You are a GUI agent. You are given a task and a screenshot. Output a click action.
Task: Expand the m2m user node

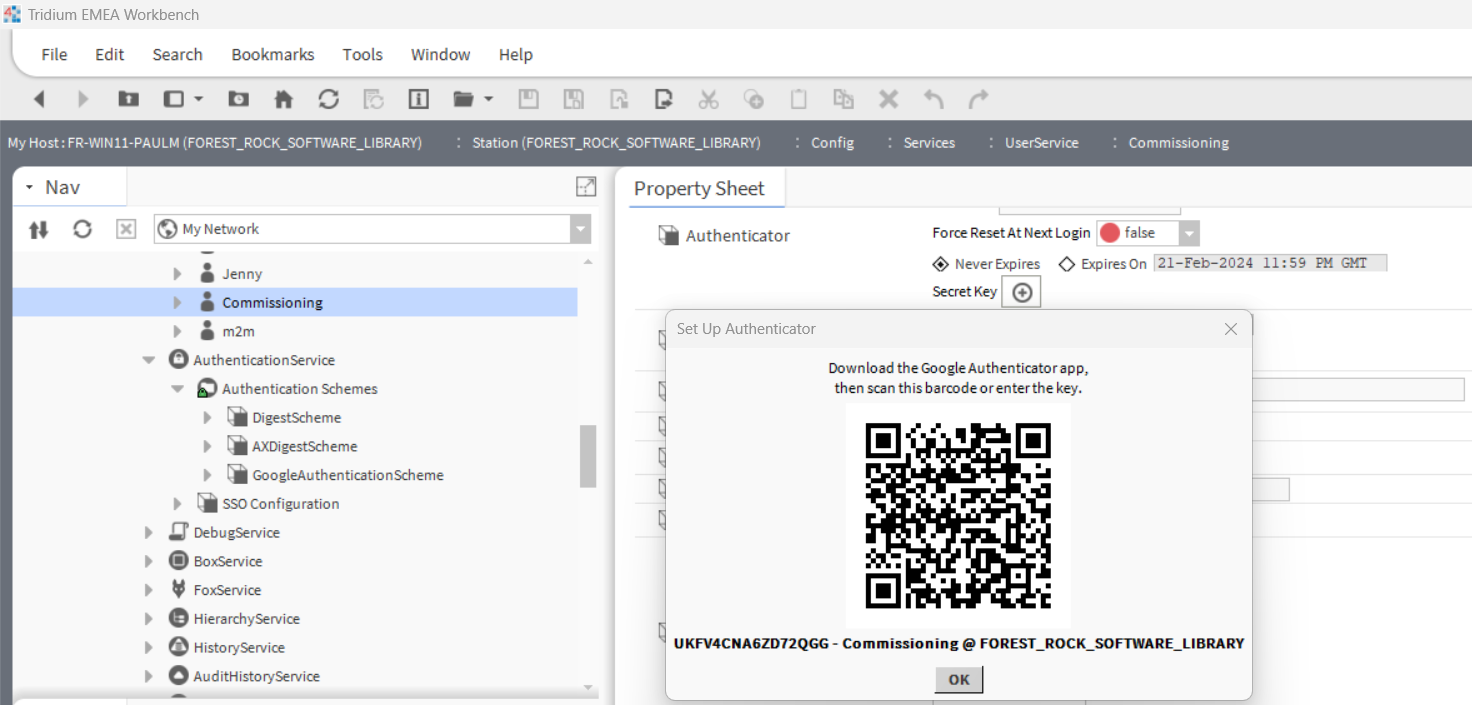coord(177,331)
